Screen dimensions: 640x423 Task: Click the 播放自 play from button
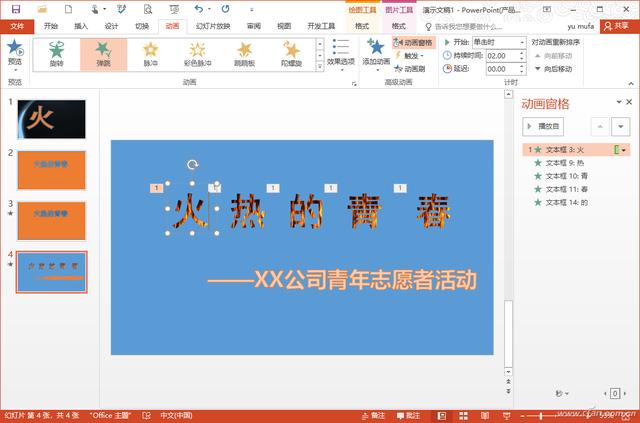[543, 127]
